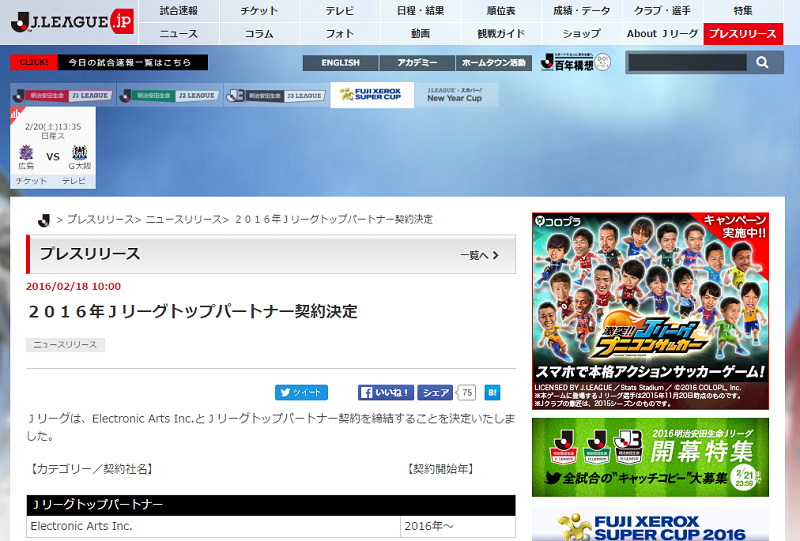
Task: Click the ホームタウン活動 button
Action: [x=493, y=63]
